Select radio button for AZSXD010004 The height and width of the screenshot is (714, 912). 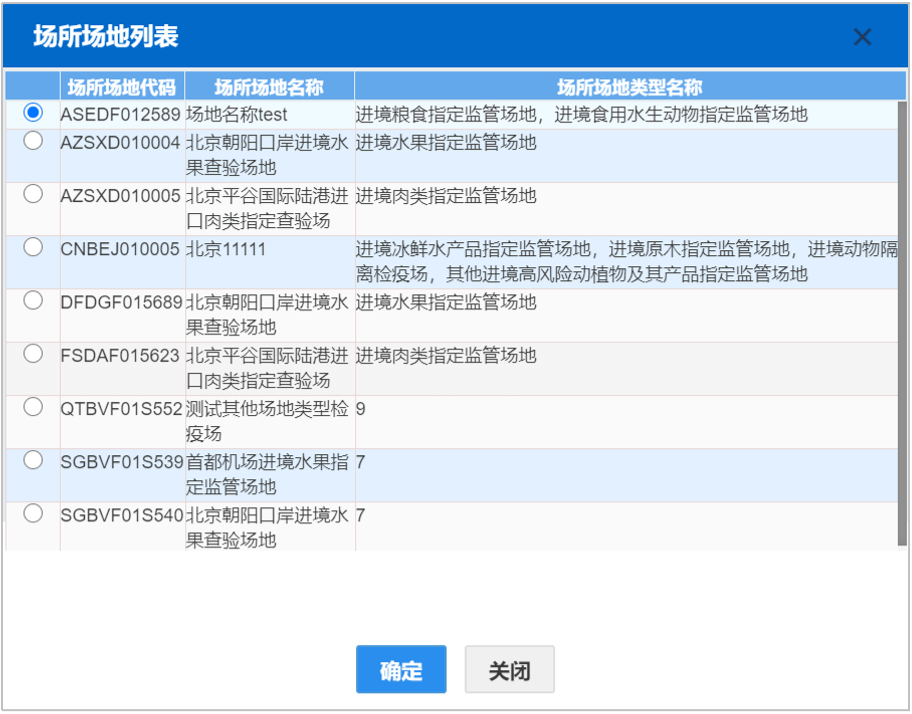[x=33, y=140]
